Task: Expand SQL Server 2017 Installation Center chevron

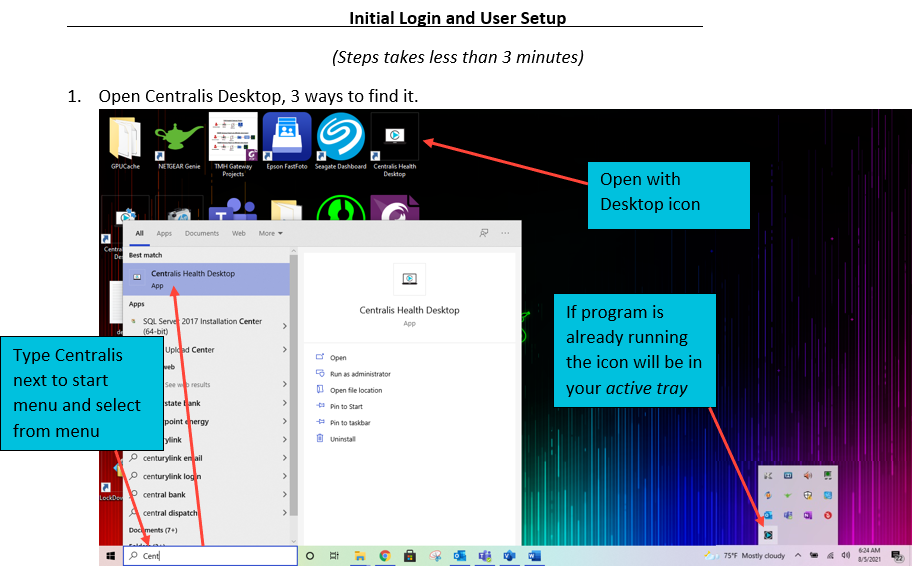Action: tap(285, 326)
